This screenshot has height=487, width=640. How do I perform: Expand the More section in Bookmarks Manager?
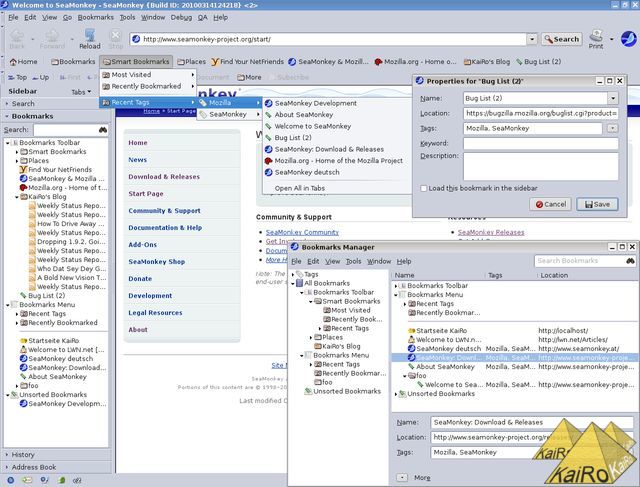(401, 477)
